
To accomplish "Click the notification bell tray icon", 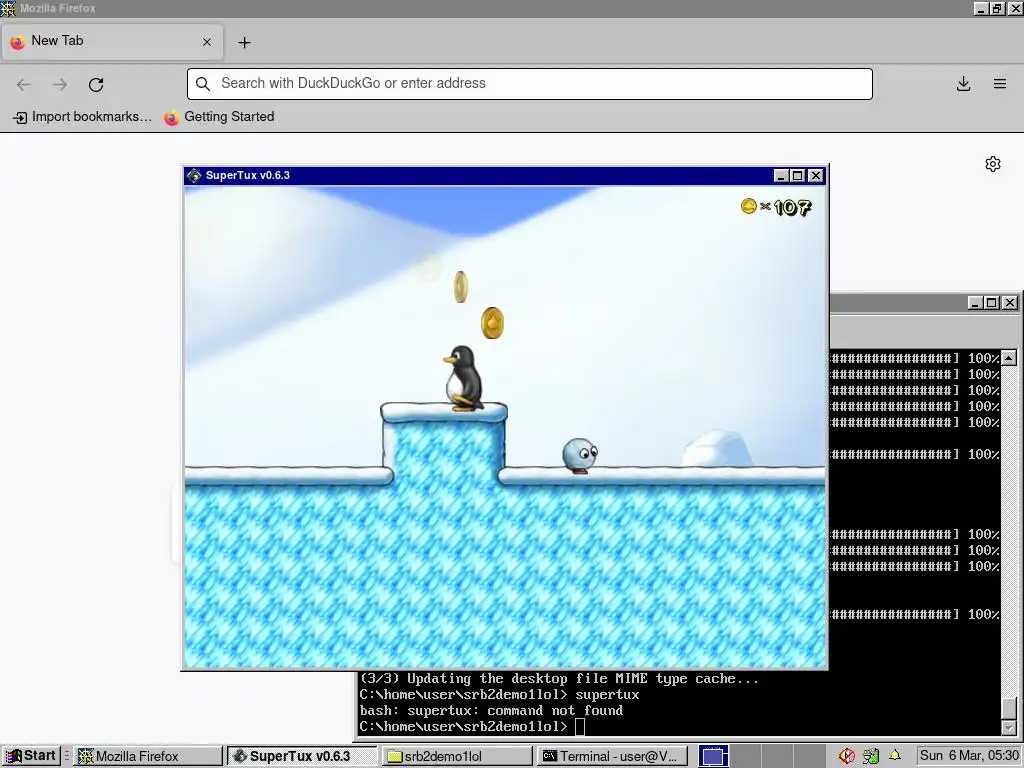I will 895,756.
